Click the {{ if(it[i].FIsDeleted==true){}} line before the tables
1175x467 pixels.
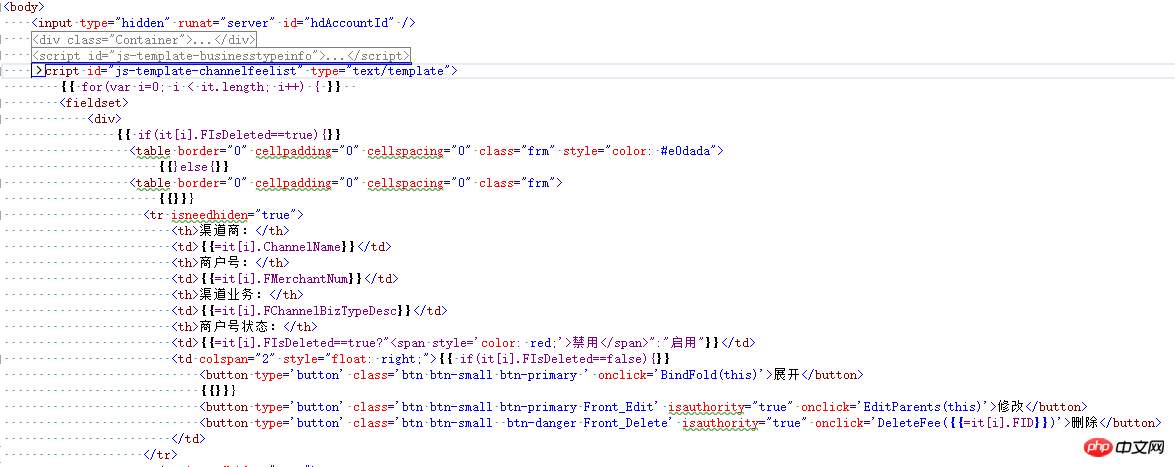[x=229, y=135]
